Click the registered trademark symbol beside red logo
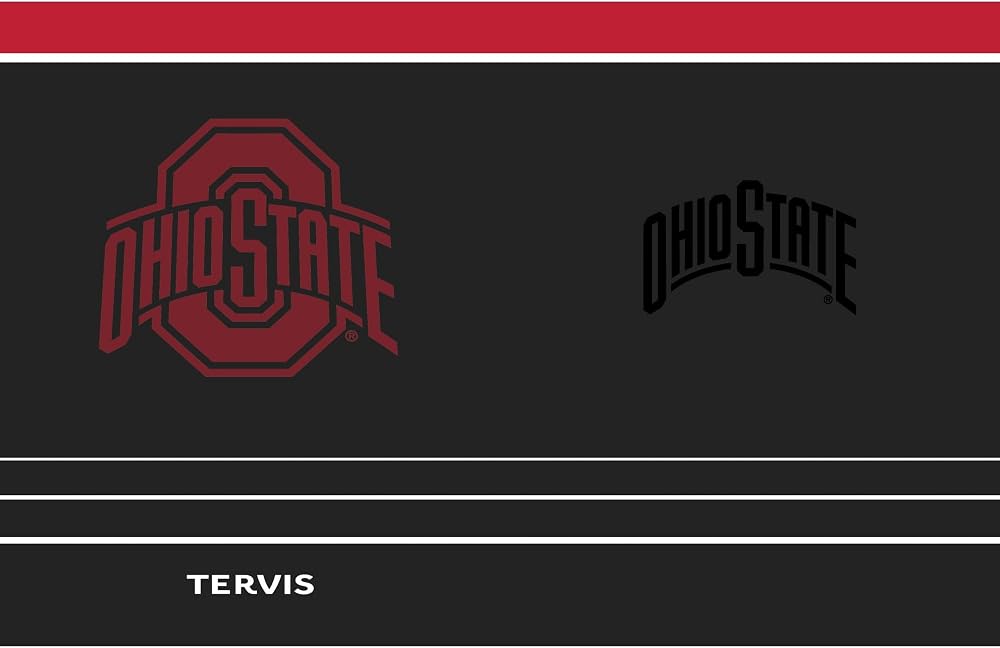 click(351, 335)
